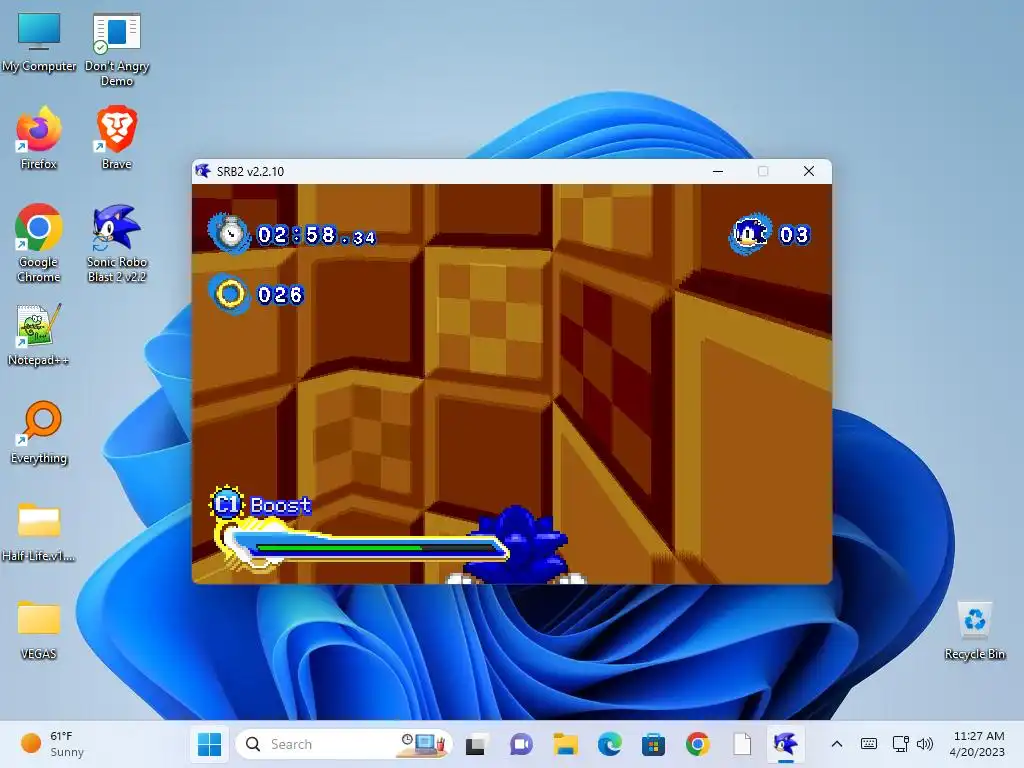Open Microsoft Store from taskbar
This screenshot has height=768, width=1024.
tap(653, 744)
